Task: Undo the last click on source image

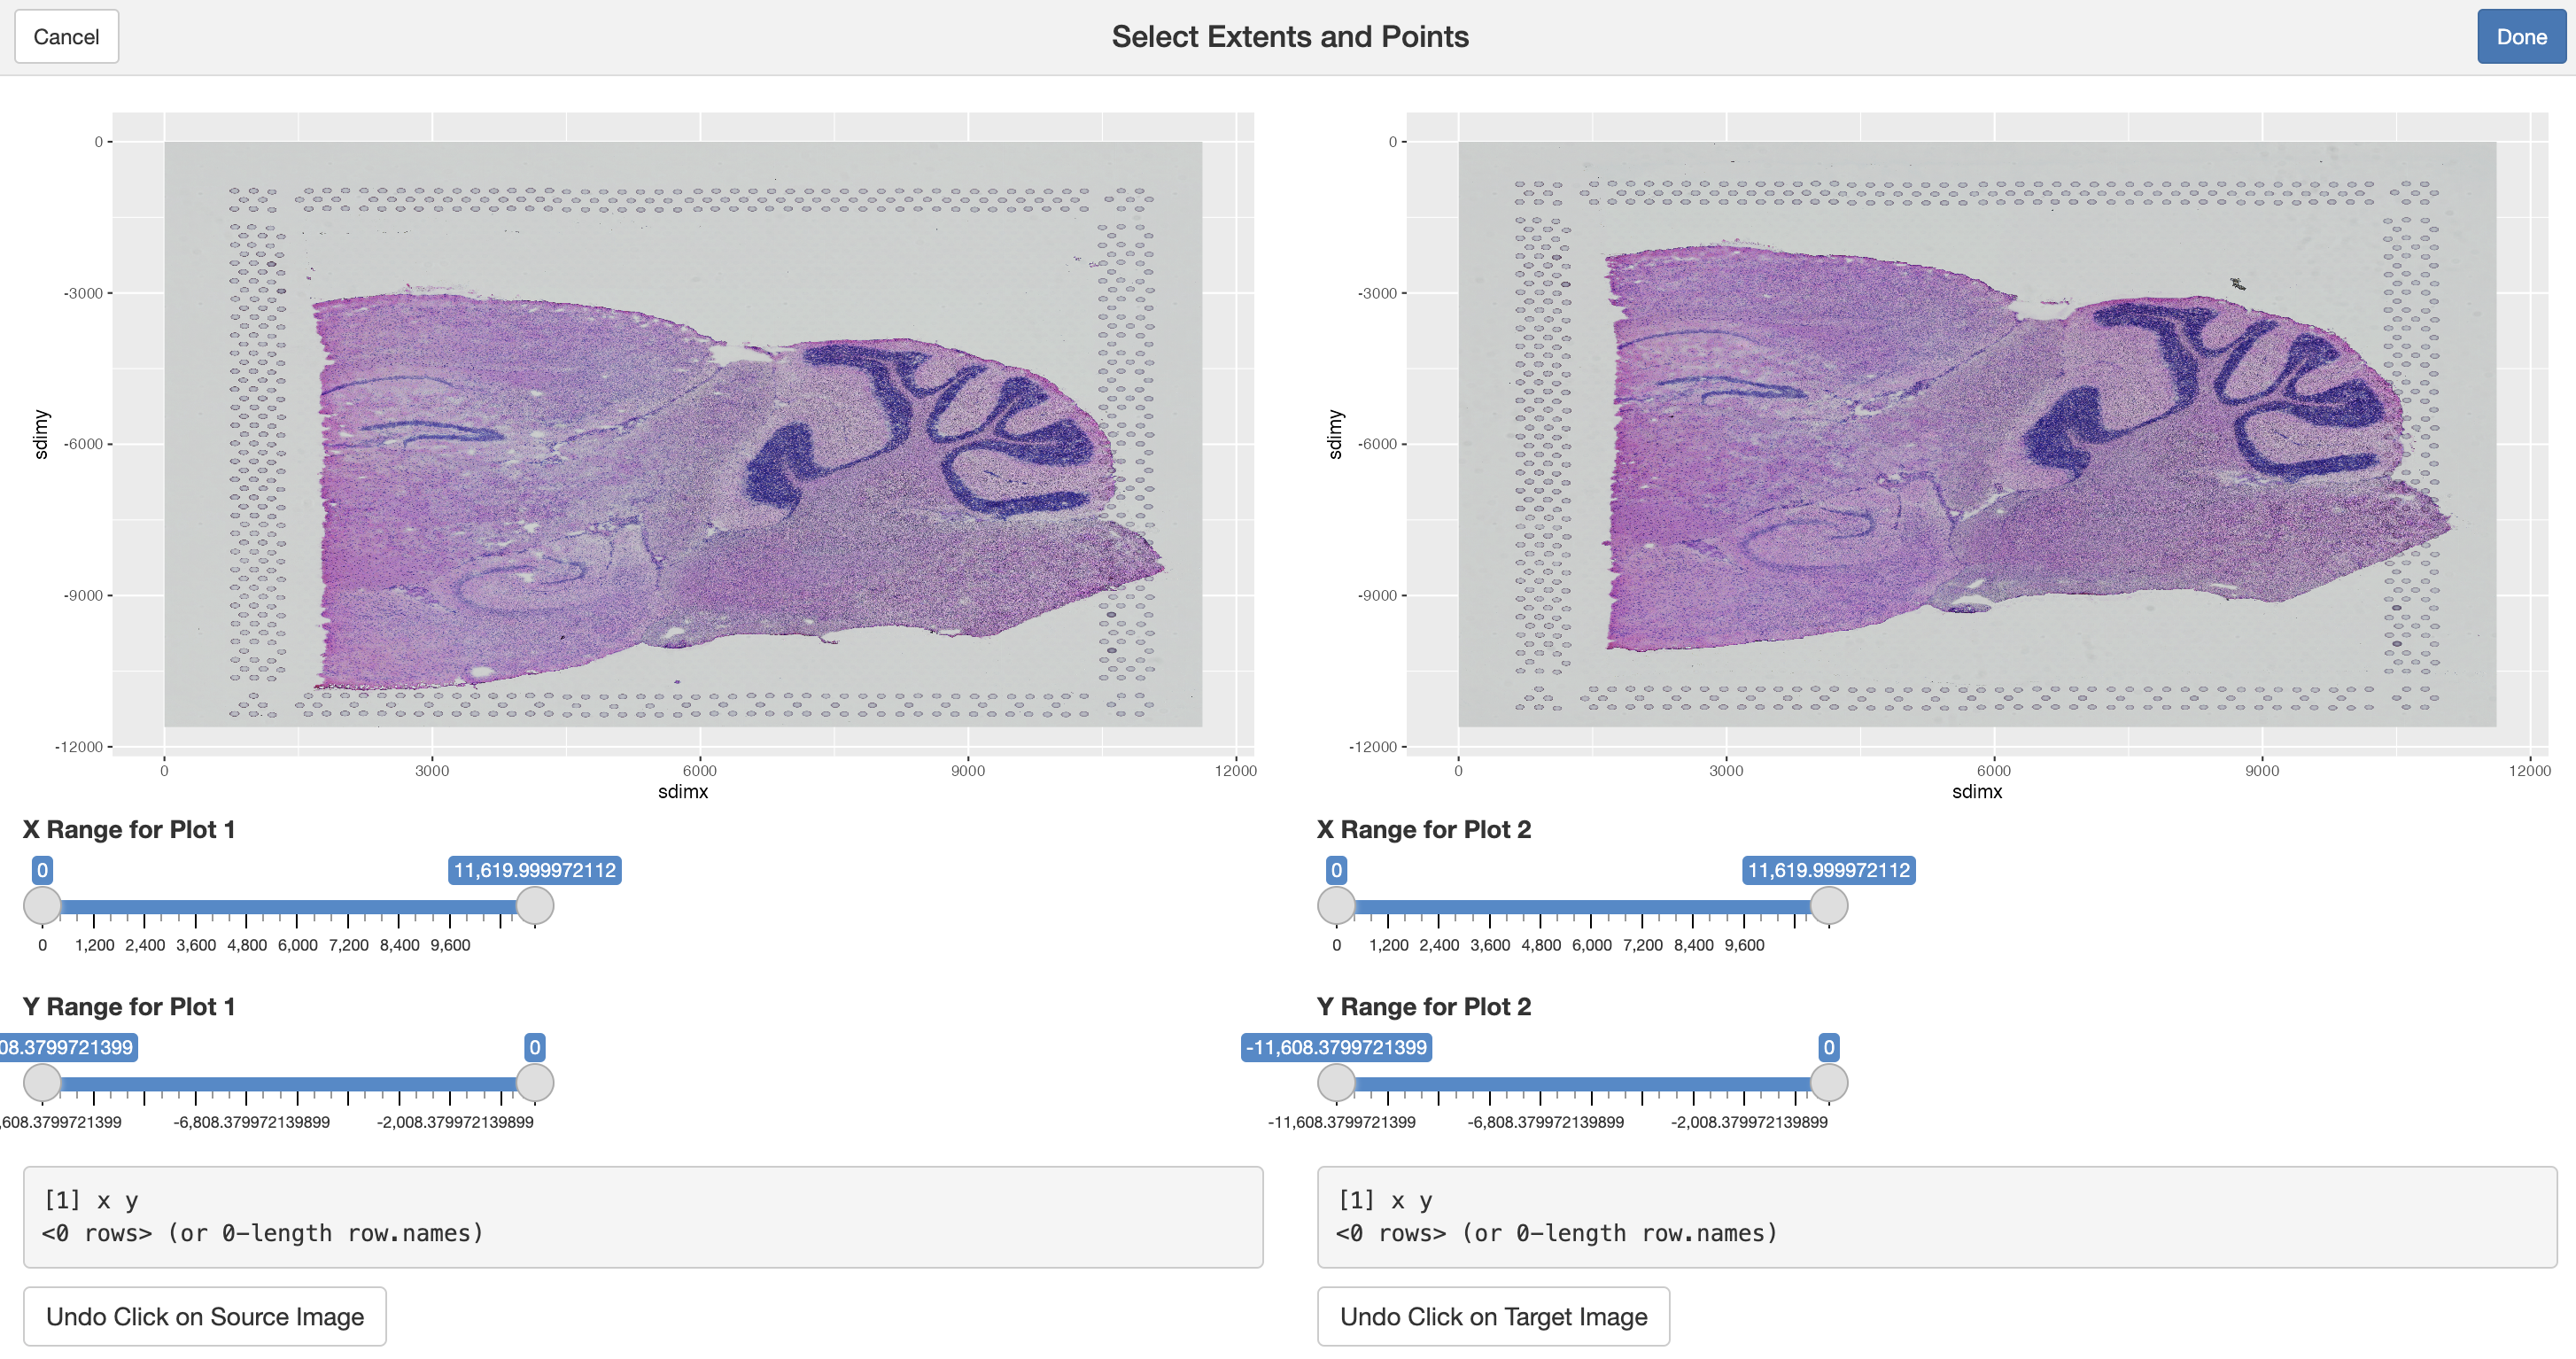Action: pos(204,1316)
